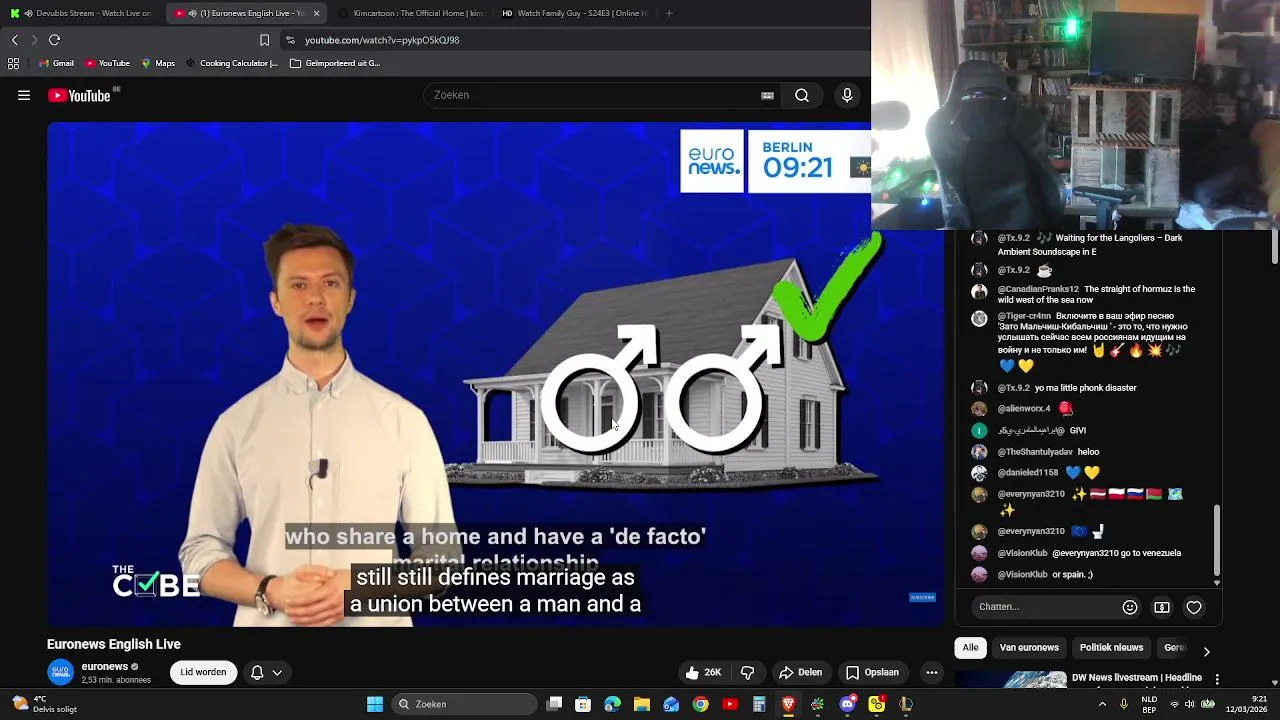Open the on-screen keyboard icon in search box
The width and height of the screenshot is (1280, 720).
click(x=767, y=95)
